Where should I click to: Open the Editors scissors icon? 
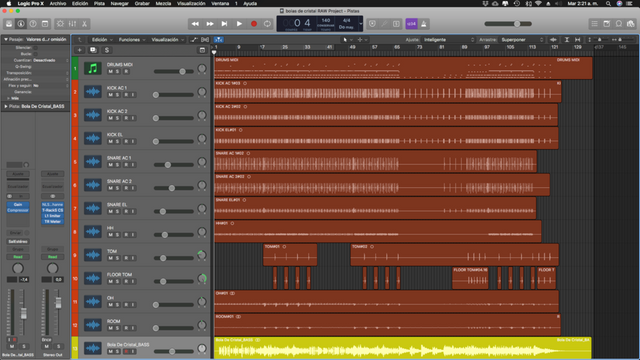pos(84,24)
